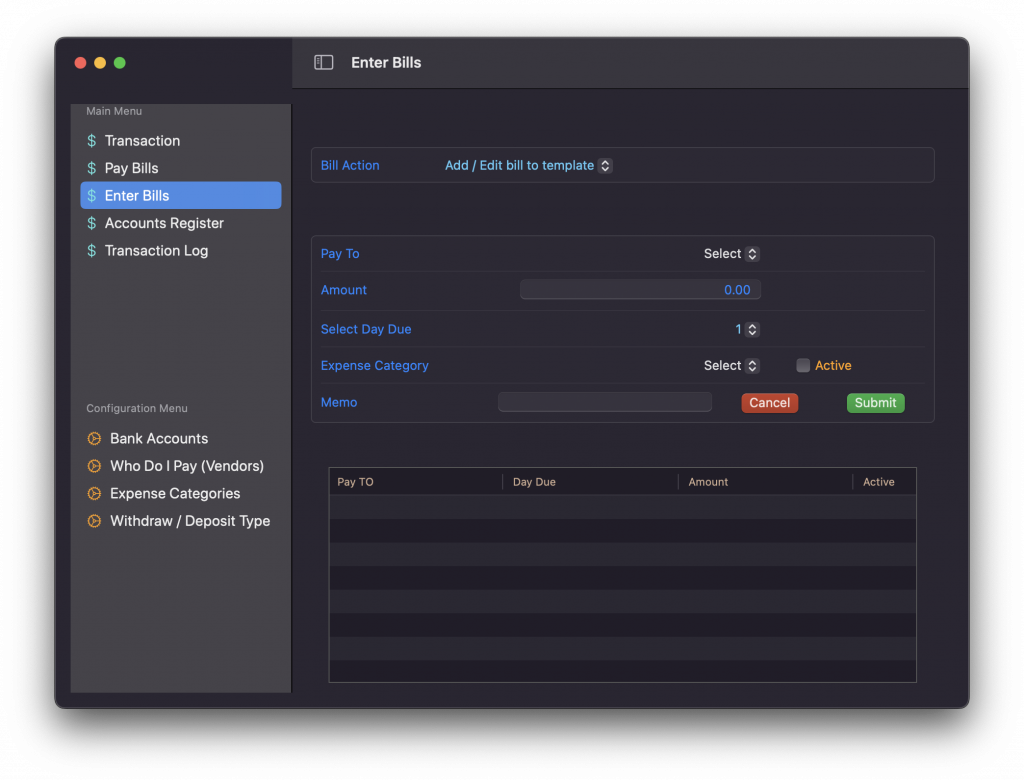Enable the Active checkbox
This screenshot has height=781, width=1024.
coord(803,366)
